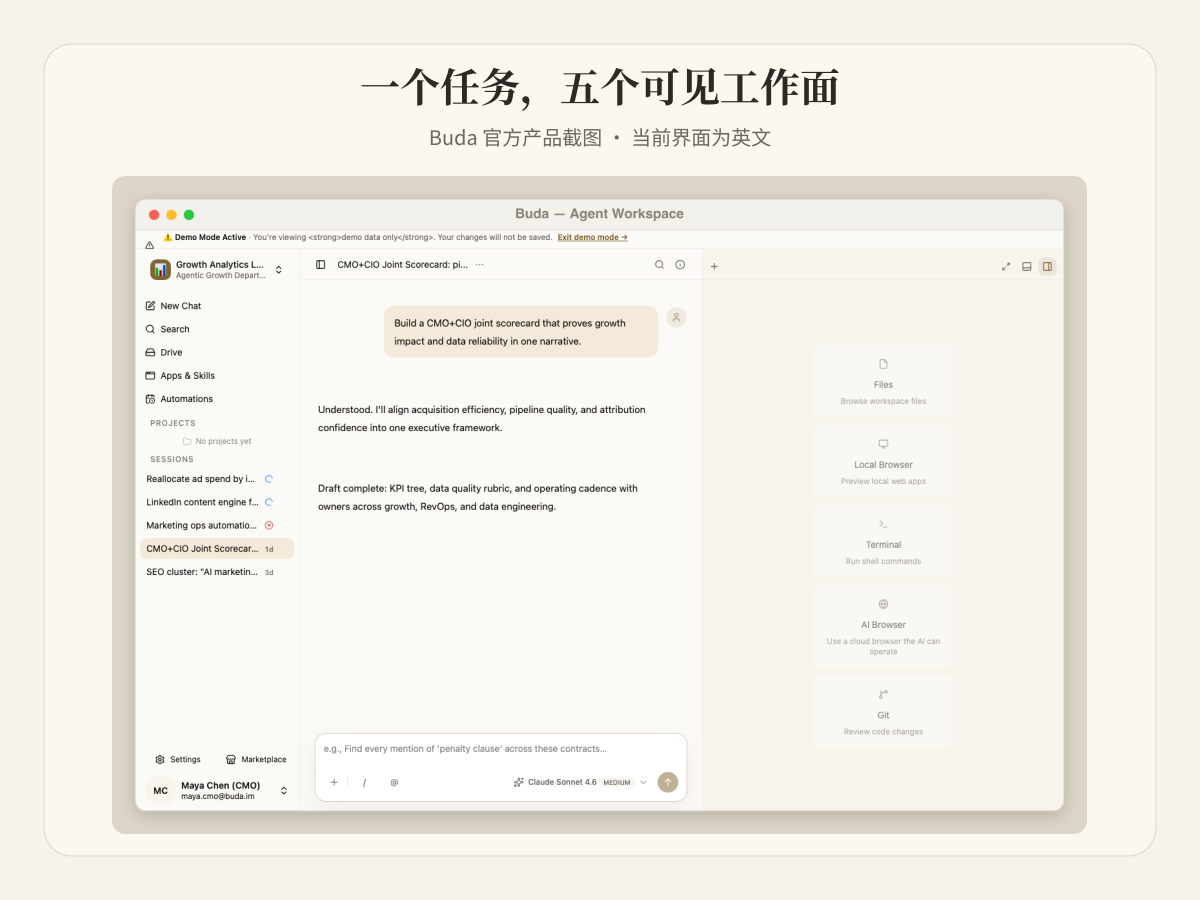Toggle the right side panel layout

click(x=1047, y=266)
